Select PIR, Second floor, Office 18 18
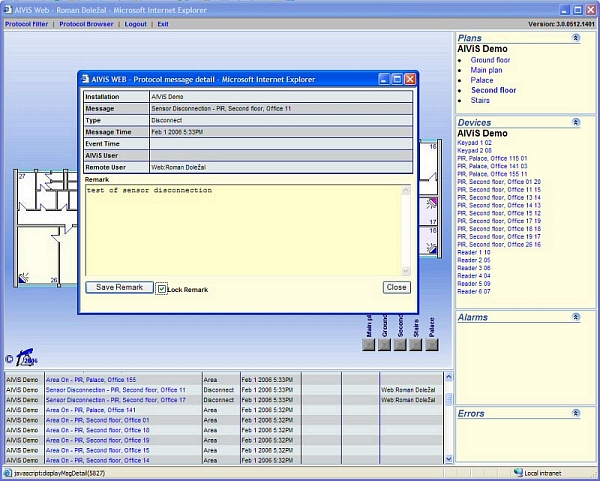 click(x=499, y=229)
